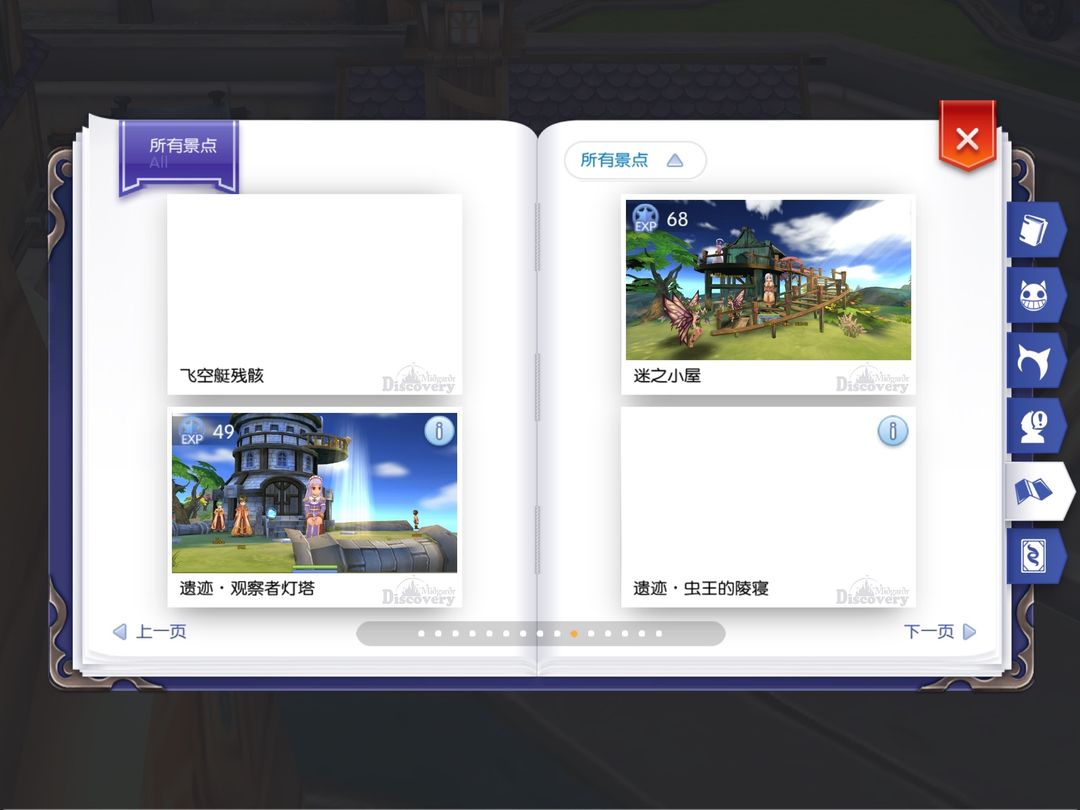Open the horned headwear tab in the sidebar

coord(1035,360)
